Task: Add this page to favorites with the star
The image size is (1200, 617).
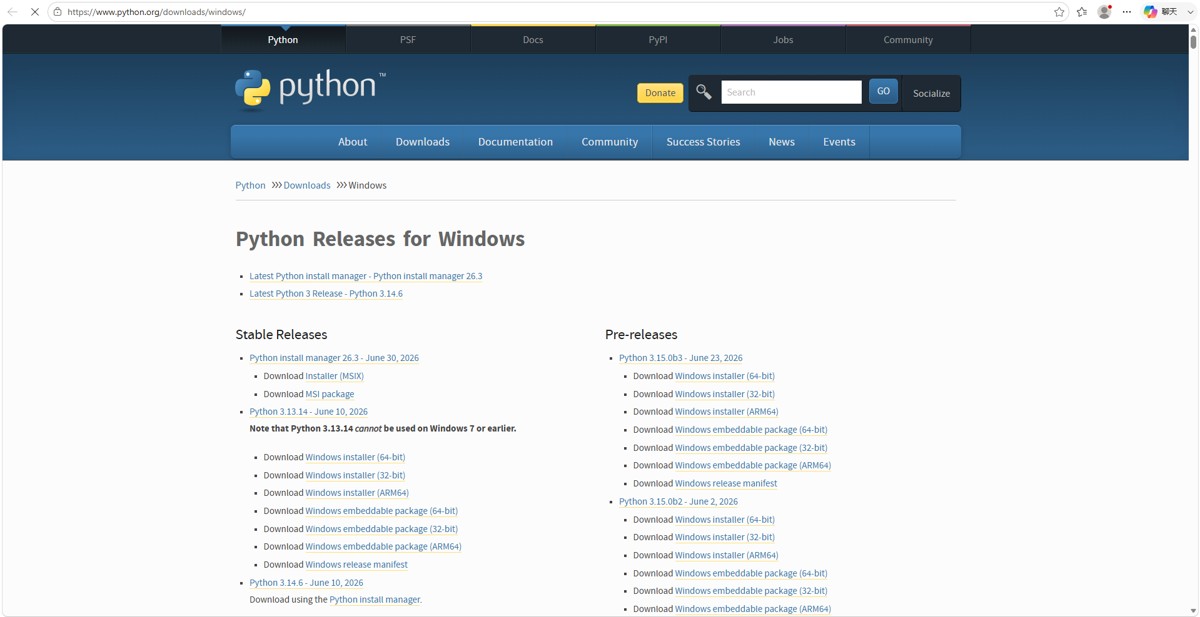Action: point(1059,12)
